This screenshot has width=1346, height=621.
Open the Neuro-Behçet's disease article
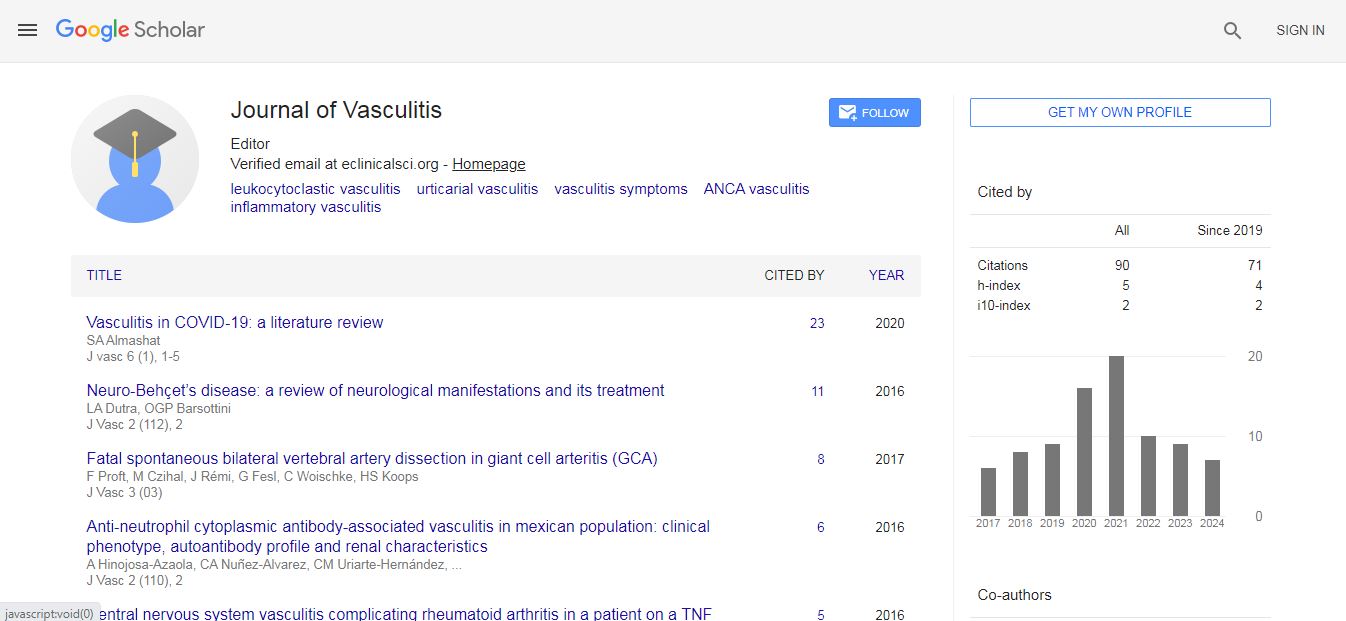tap(375, 391)
